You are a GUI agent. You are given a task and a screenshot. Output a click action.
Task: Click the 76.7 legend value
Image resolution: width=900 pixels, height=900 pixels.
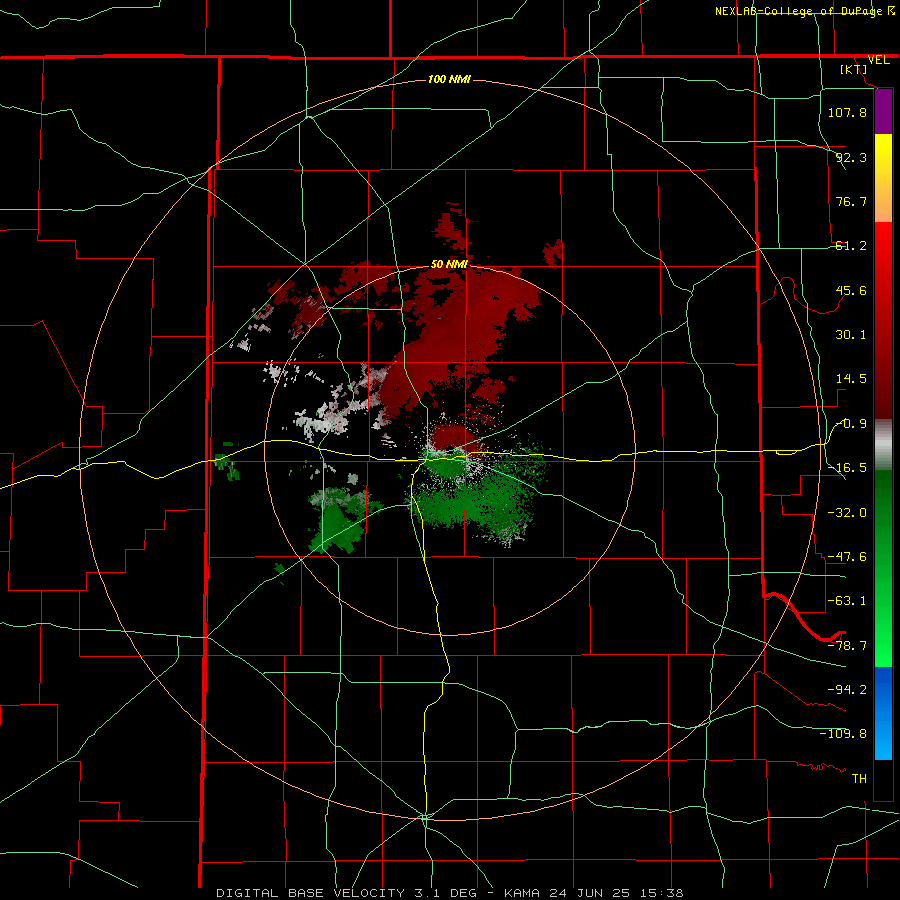[x=851, y=201]
